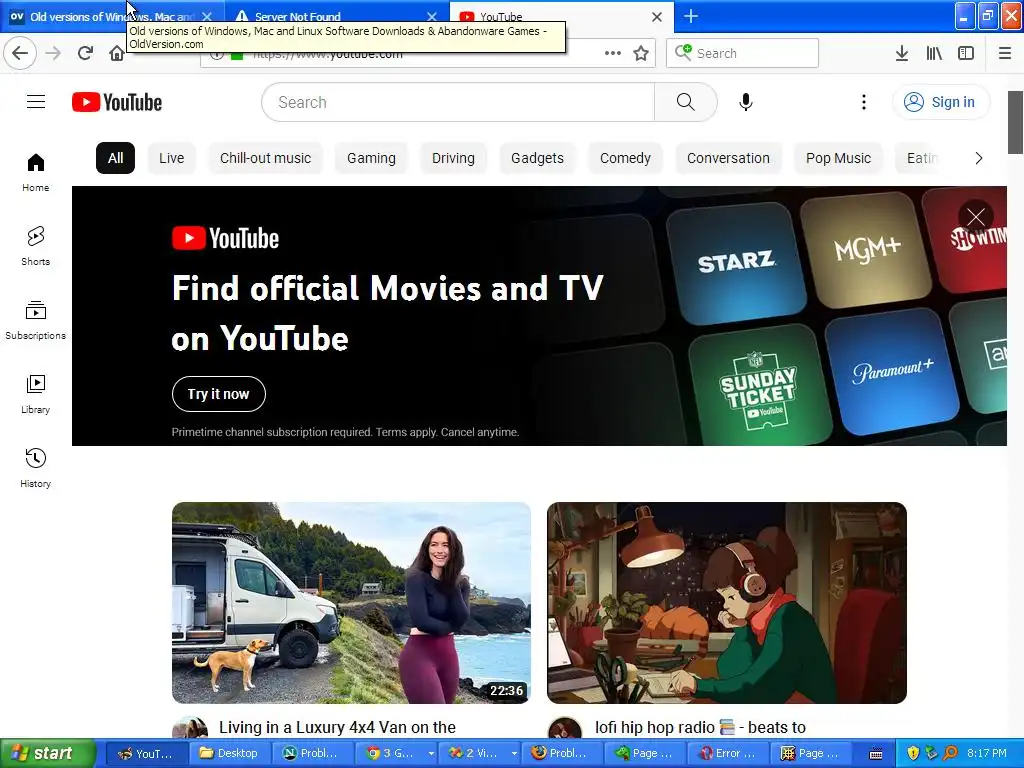Filter by the Gaming chip

pos(372,158)
